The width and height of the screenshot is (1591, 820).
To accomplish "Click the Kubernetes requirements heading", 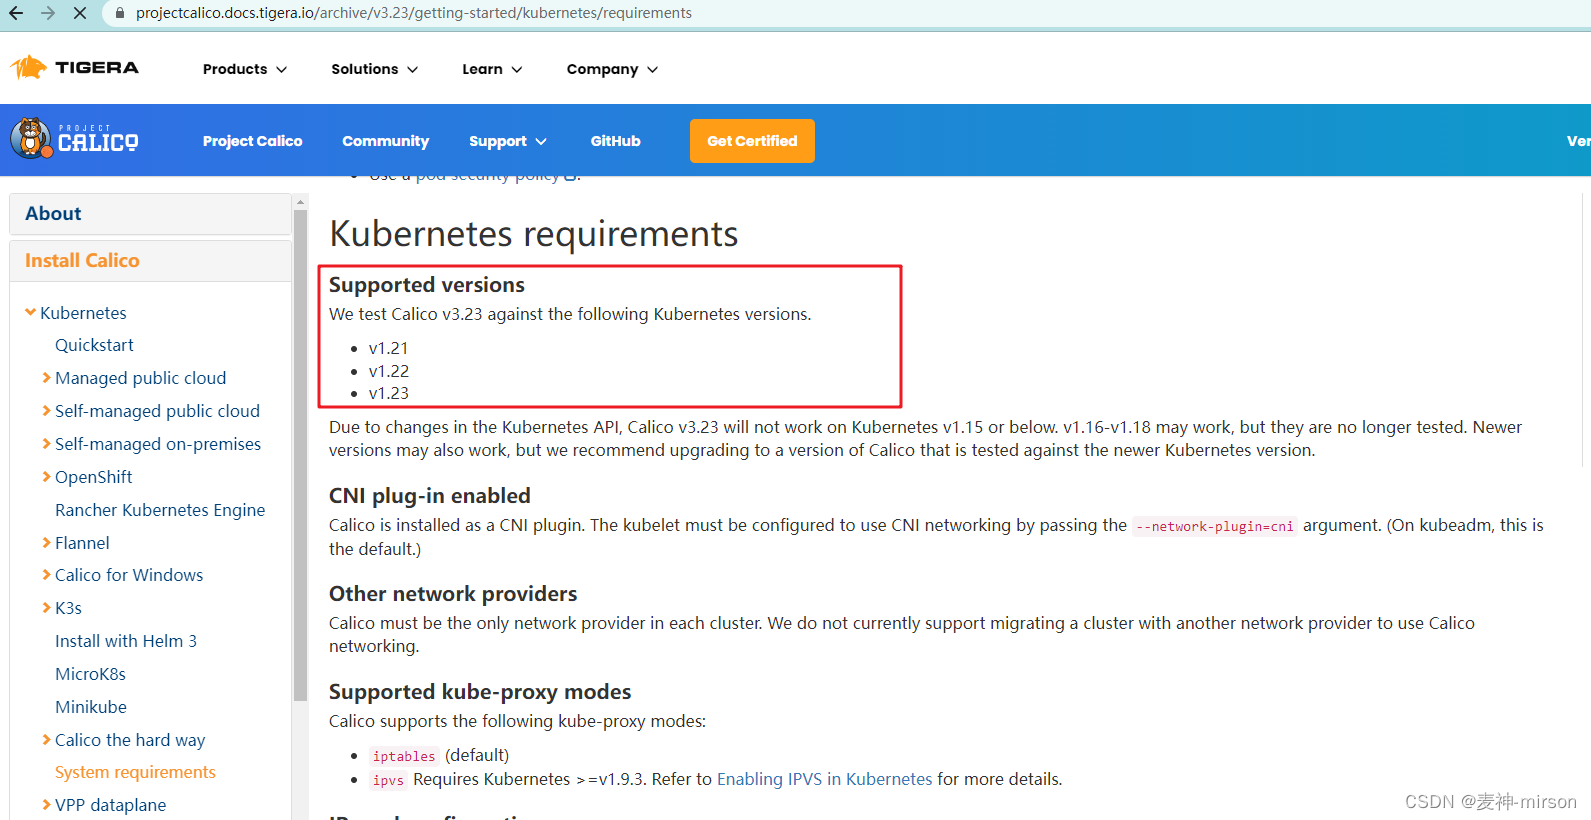I will pos(534,234).
